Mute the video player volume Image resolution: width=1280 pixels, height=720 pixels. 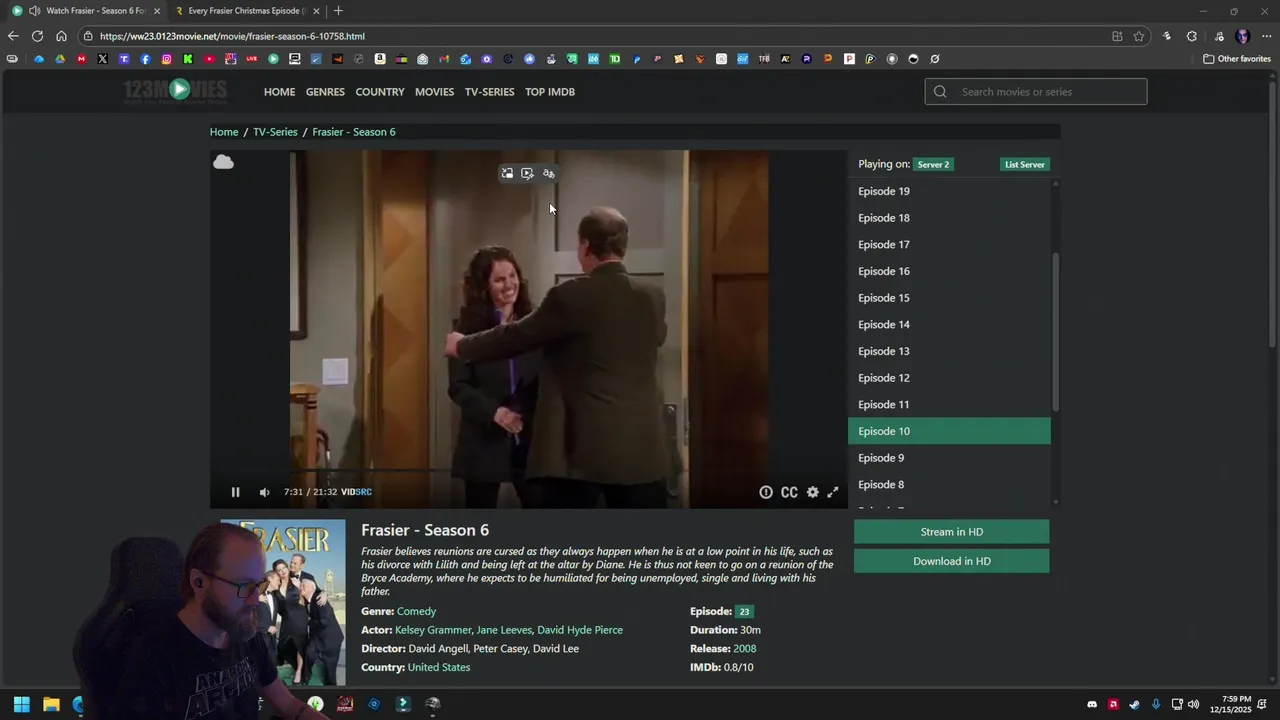click(x=264, y=492)
